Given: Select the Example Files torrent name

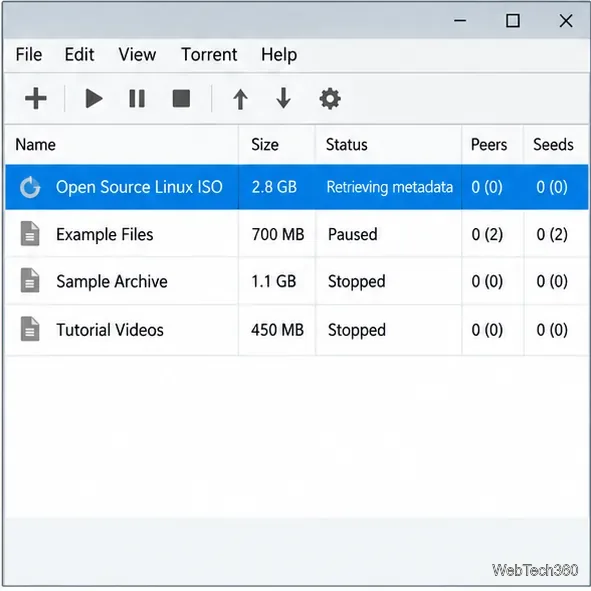Looking at the screenshot, I should pos(105,234).
